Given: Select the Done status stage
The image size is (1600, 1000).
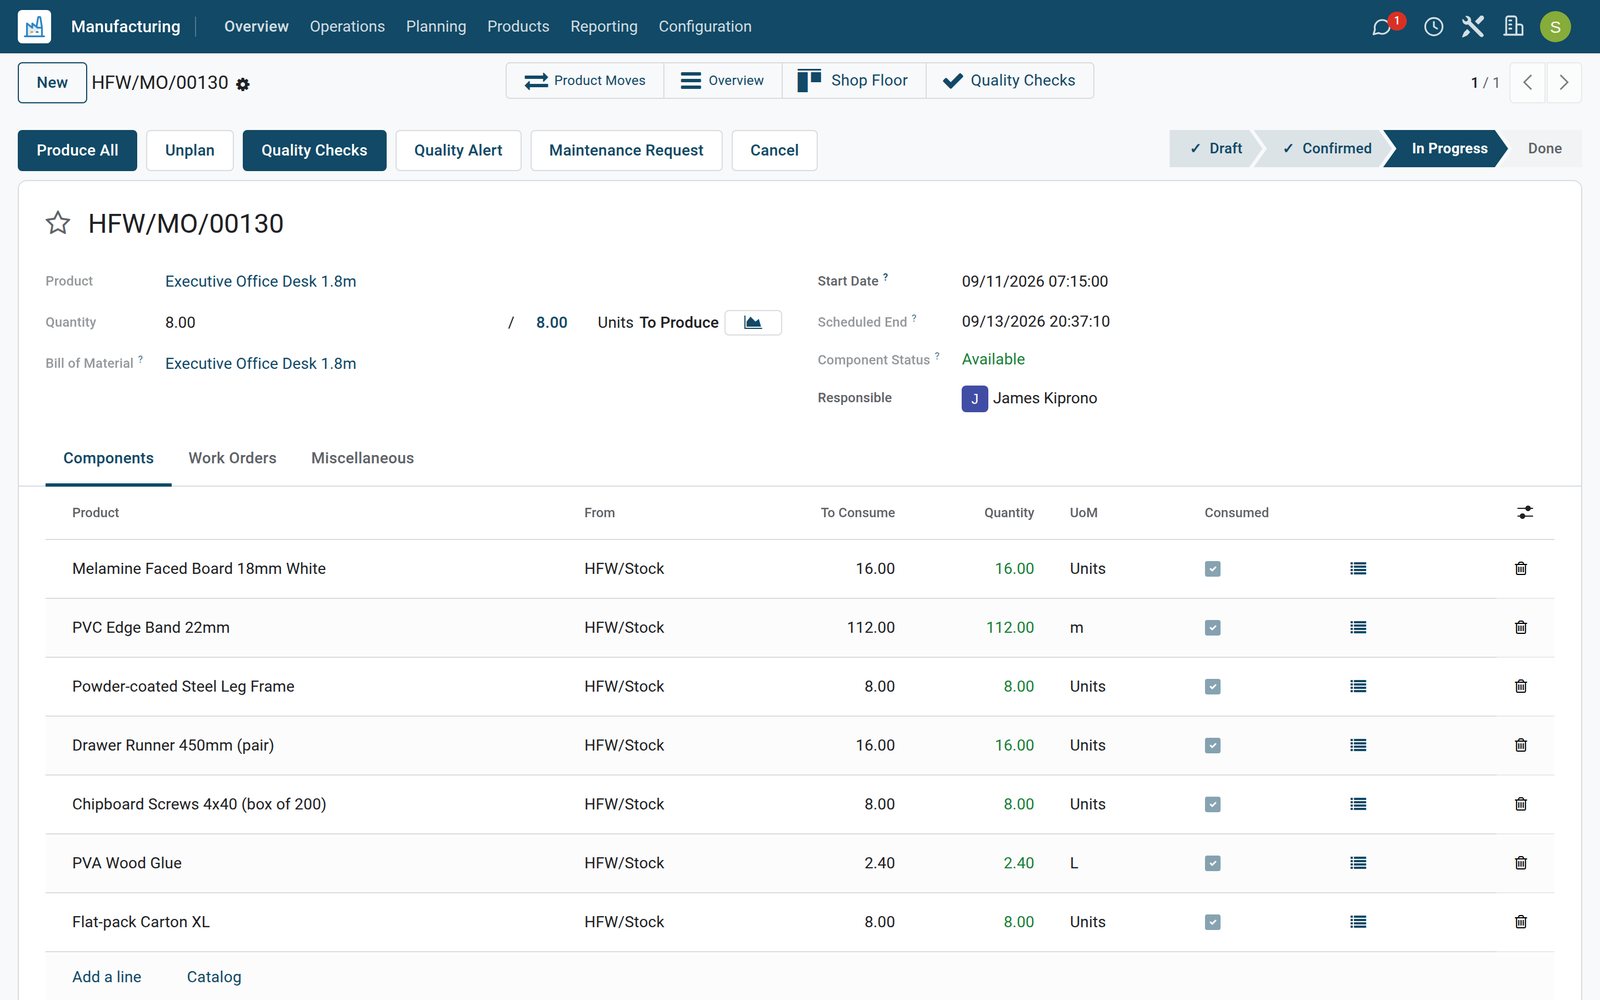Looking at the screenshot, I should click(1544, 148).
